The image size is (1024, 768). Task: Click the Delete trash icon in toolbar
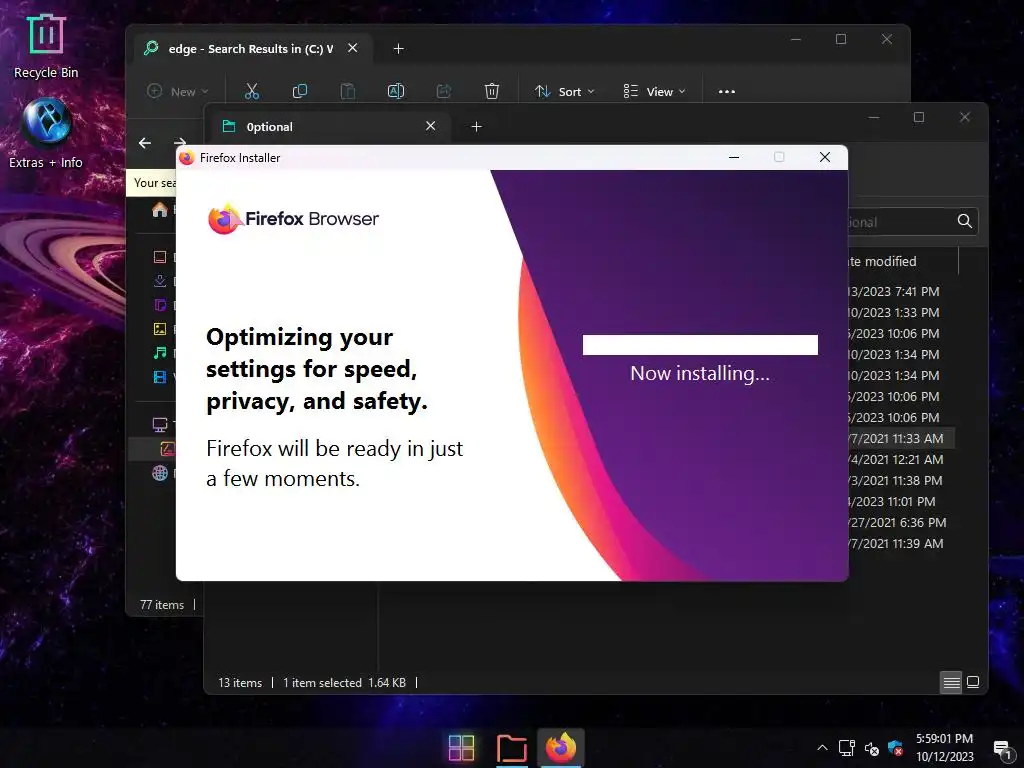[x=492, y=91]
